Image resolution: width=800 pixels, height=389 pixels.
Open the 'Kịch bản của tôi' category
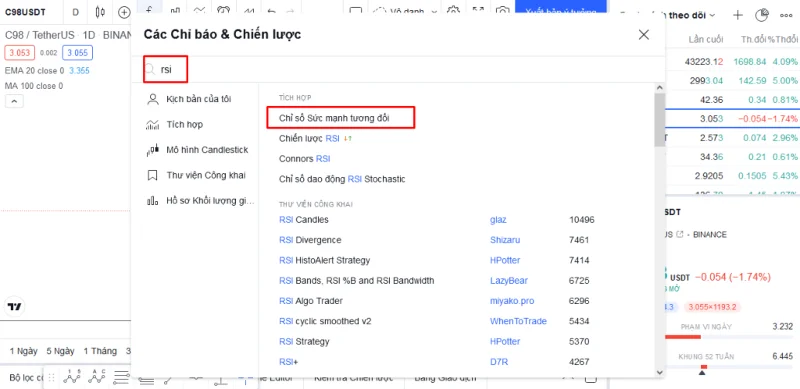click(x=199, y=99)
